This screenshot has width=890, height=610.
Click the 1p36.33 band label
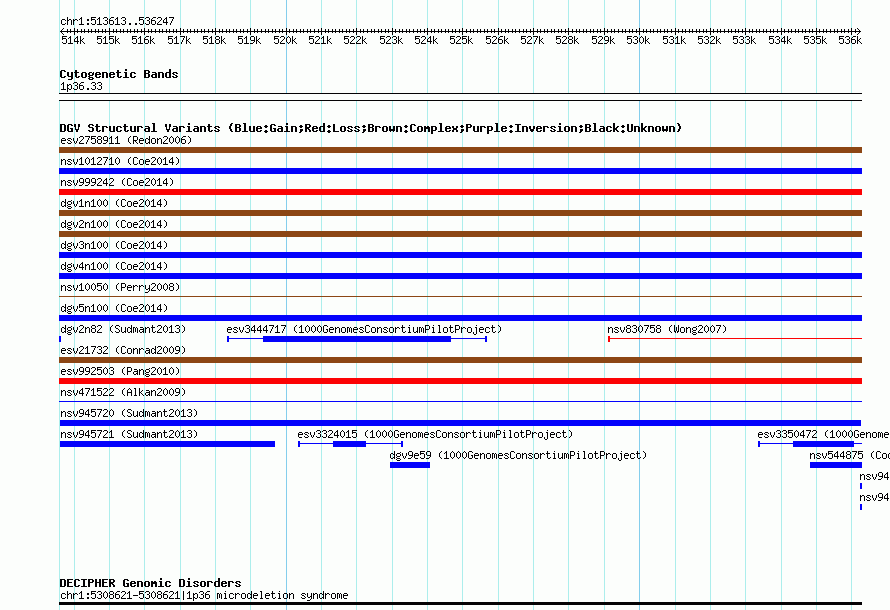click(x=81, y=86)
